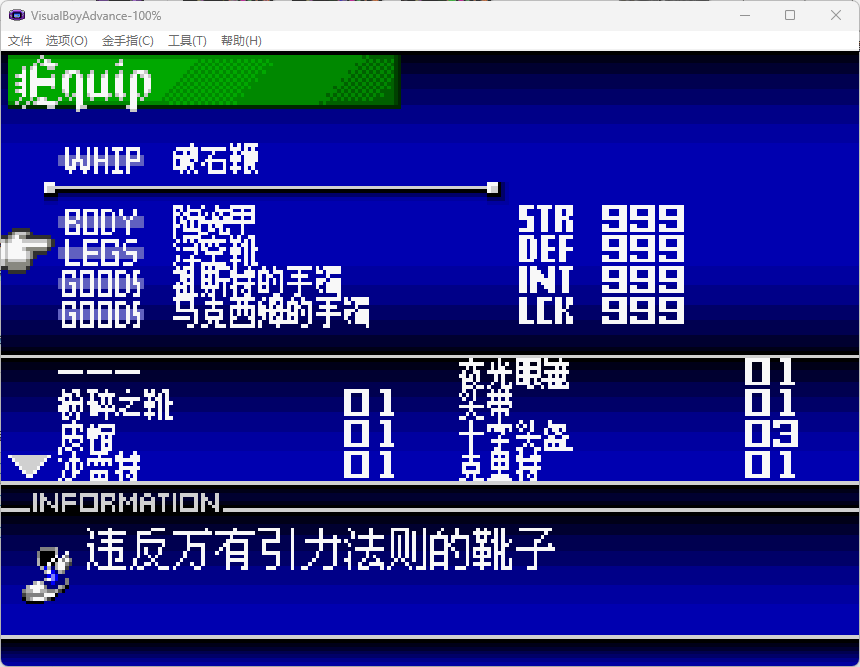Image resolution: width=860 pixels, height=667 pixels.
Task: Click the down-pointing scroll triangle
Action: [30, 465]
